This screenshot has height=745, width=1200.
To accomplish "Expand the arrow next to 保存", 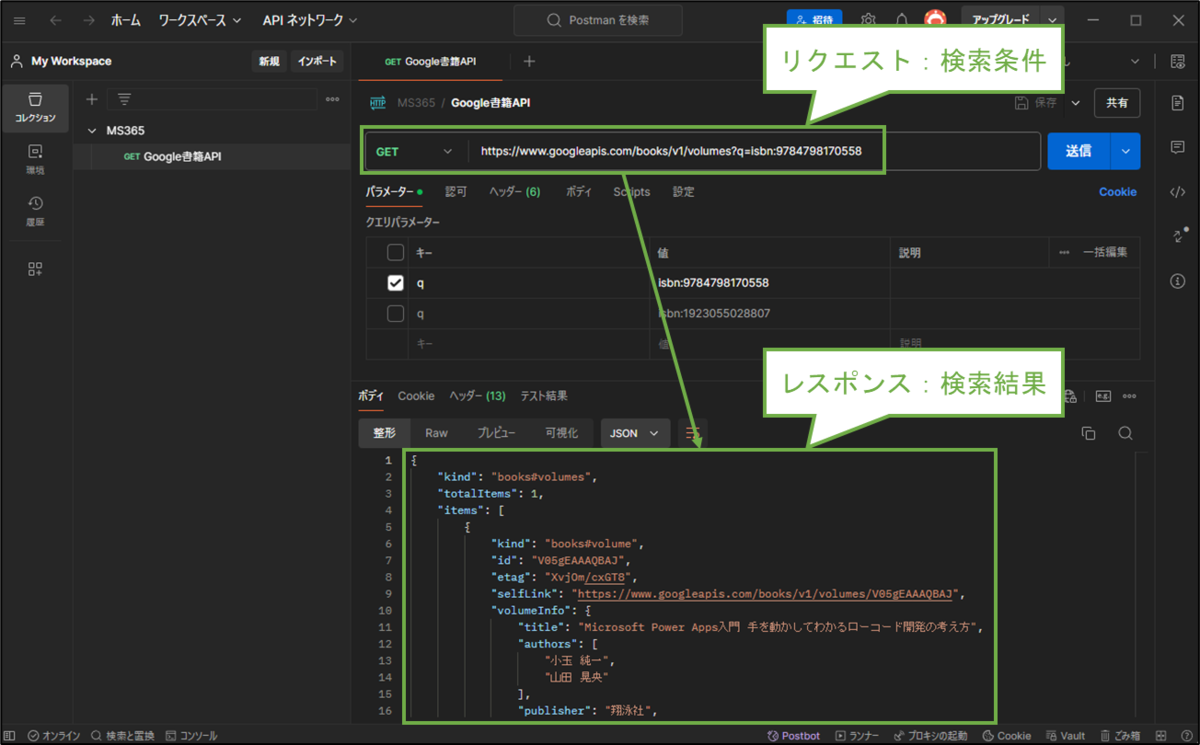I will click(x=1076, y=102).
